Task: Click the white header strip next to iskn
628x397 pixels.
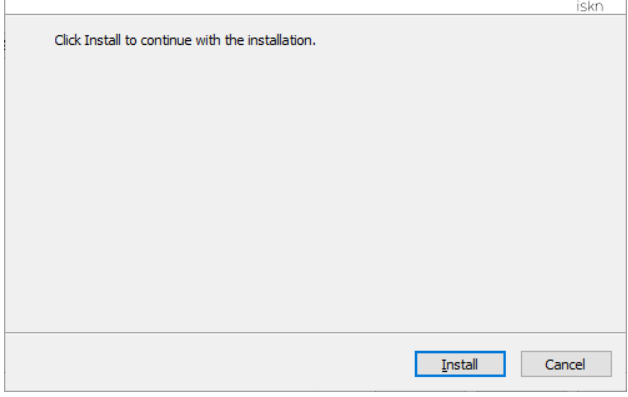Action: tap(288, 6)
